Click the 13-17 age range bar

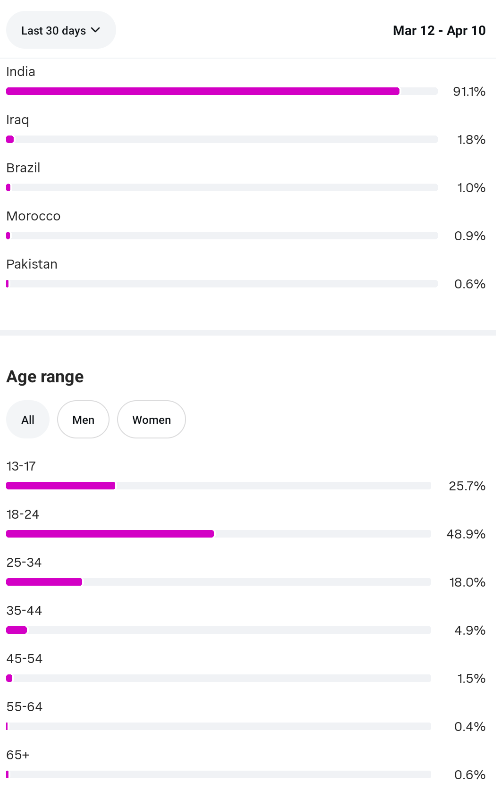(x=218, y=486)
